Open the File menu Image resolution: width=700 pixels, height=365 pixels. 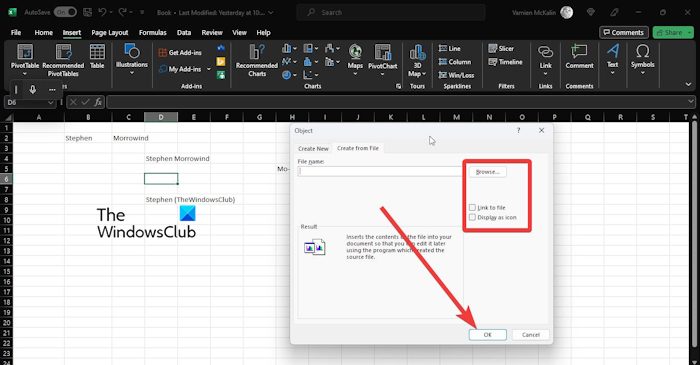(16, 33)
